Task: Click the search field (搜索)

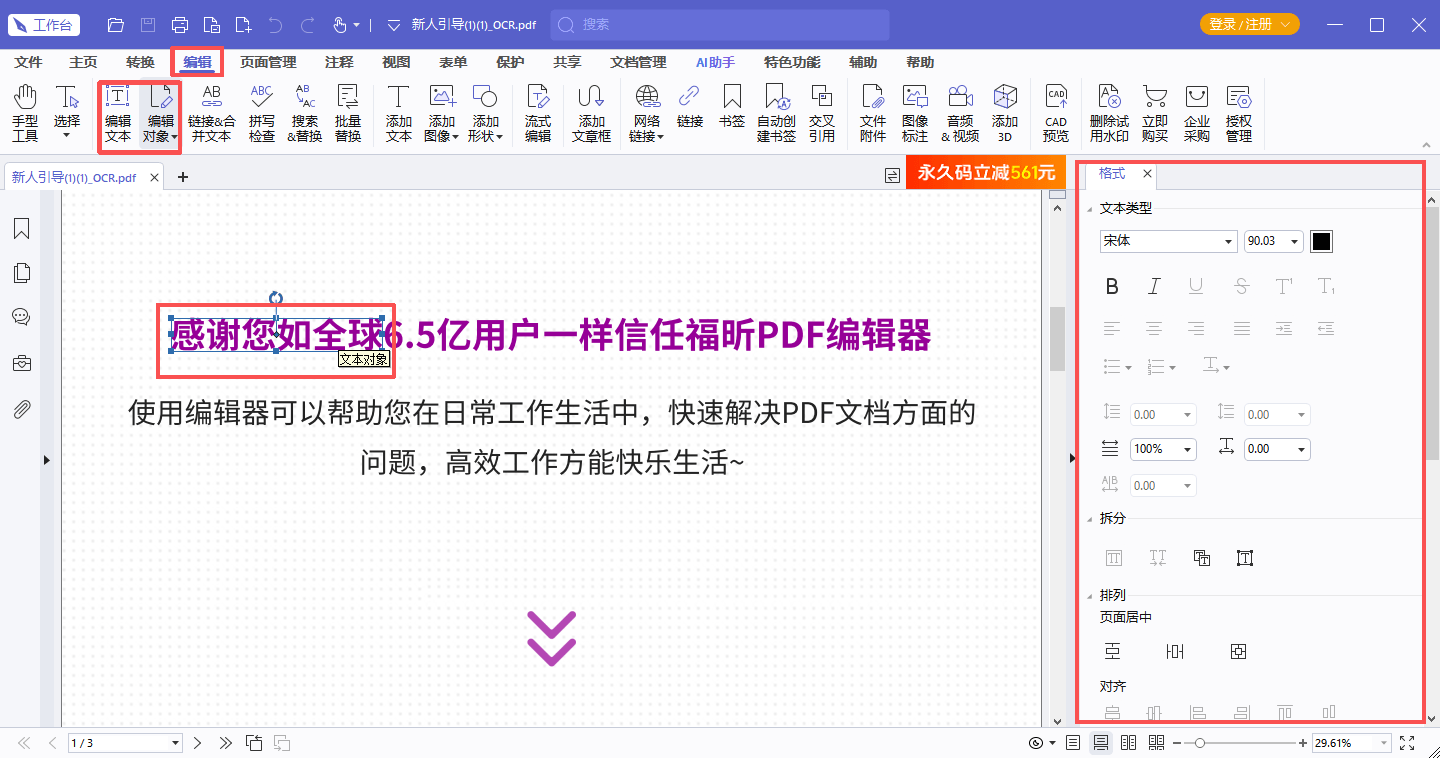Action: pos(720,24)
